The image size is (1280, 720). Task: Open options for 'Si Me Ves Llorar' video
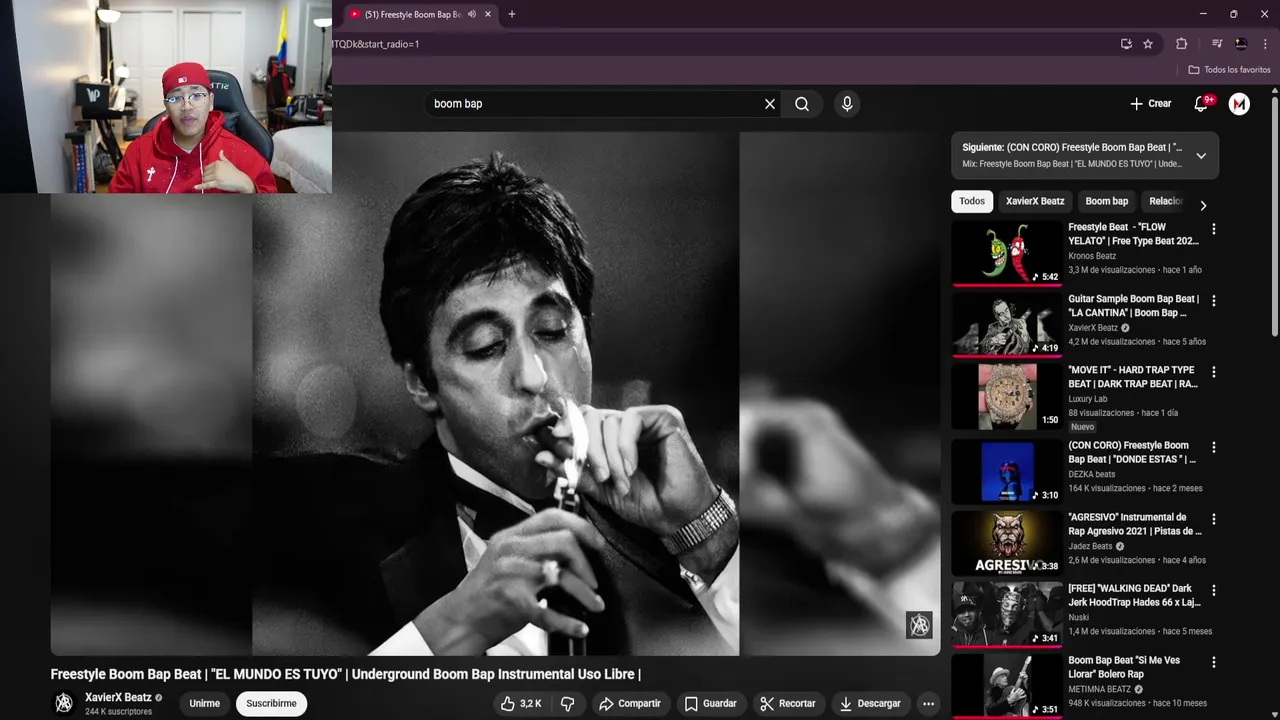tap(1214, 662)
